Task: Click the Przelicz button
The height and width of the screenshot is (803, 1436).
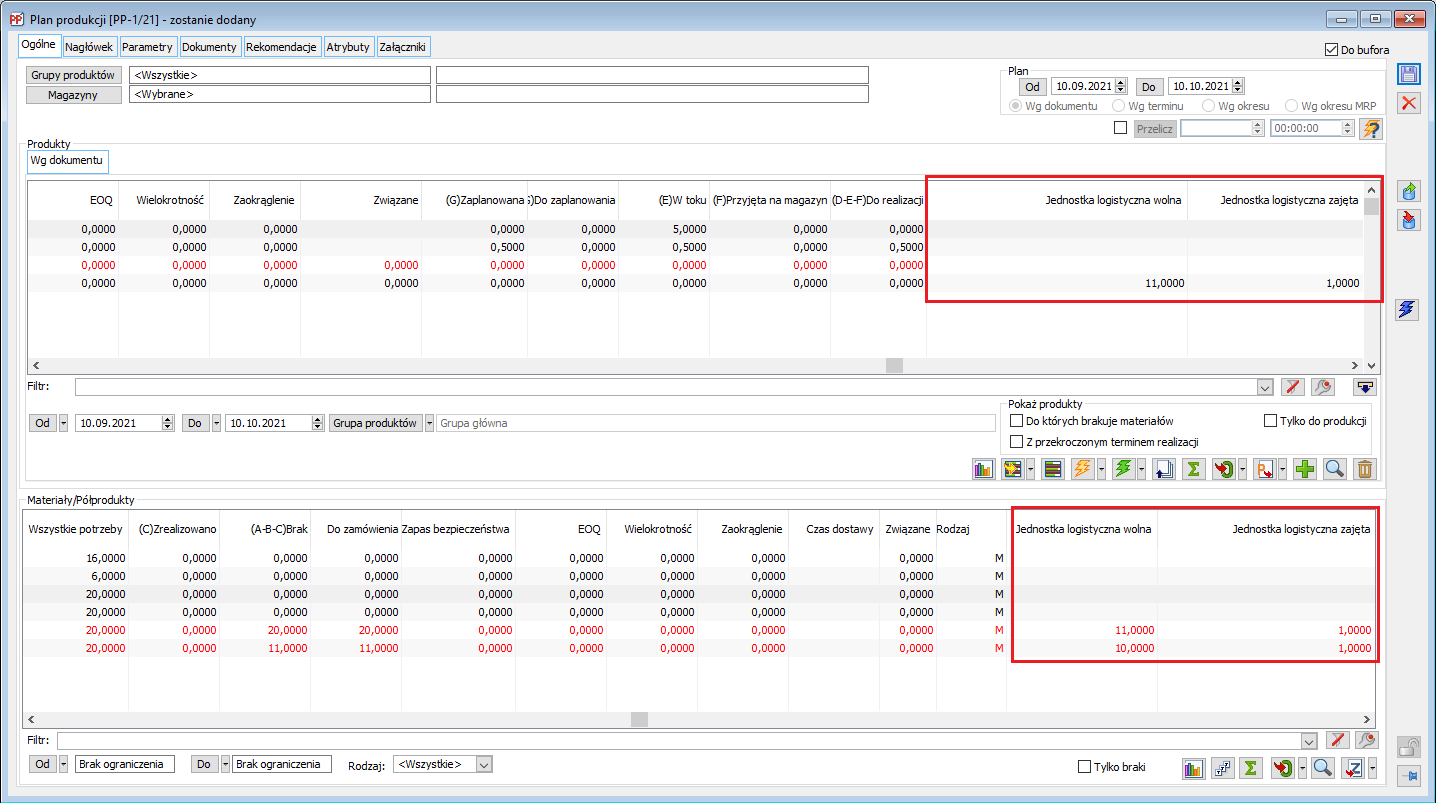Action: [1155, 129]
